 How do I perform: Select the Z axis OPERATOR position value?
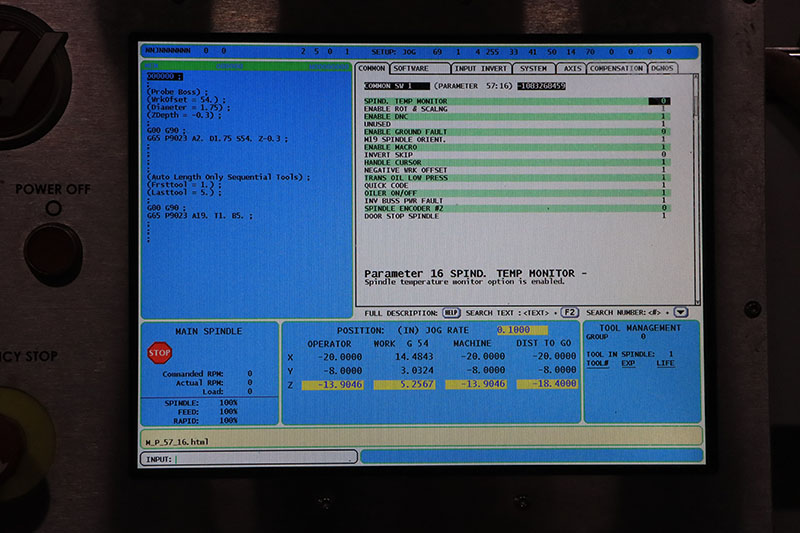327,383
